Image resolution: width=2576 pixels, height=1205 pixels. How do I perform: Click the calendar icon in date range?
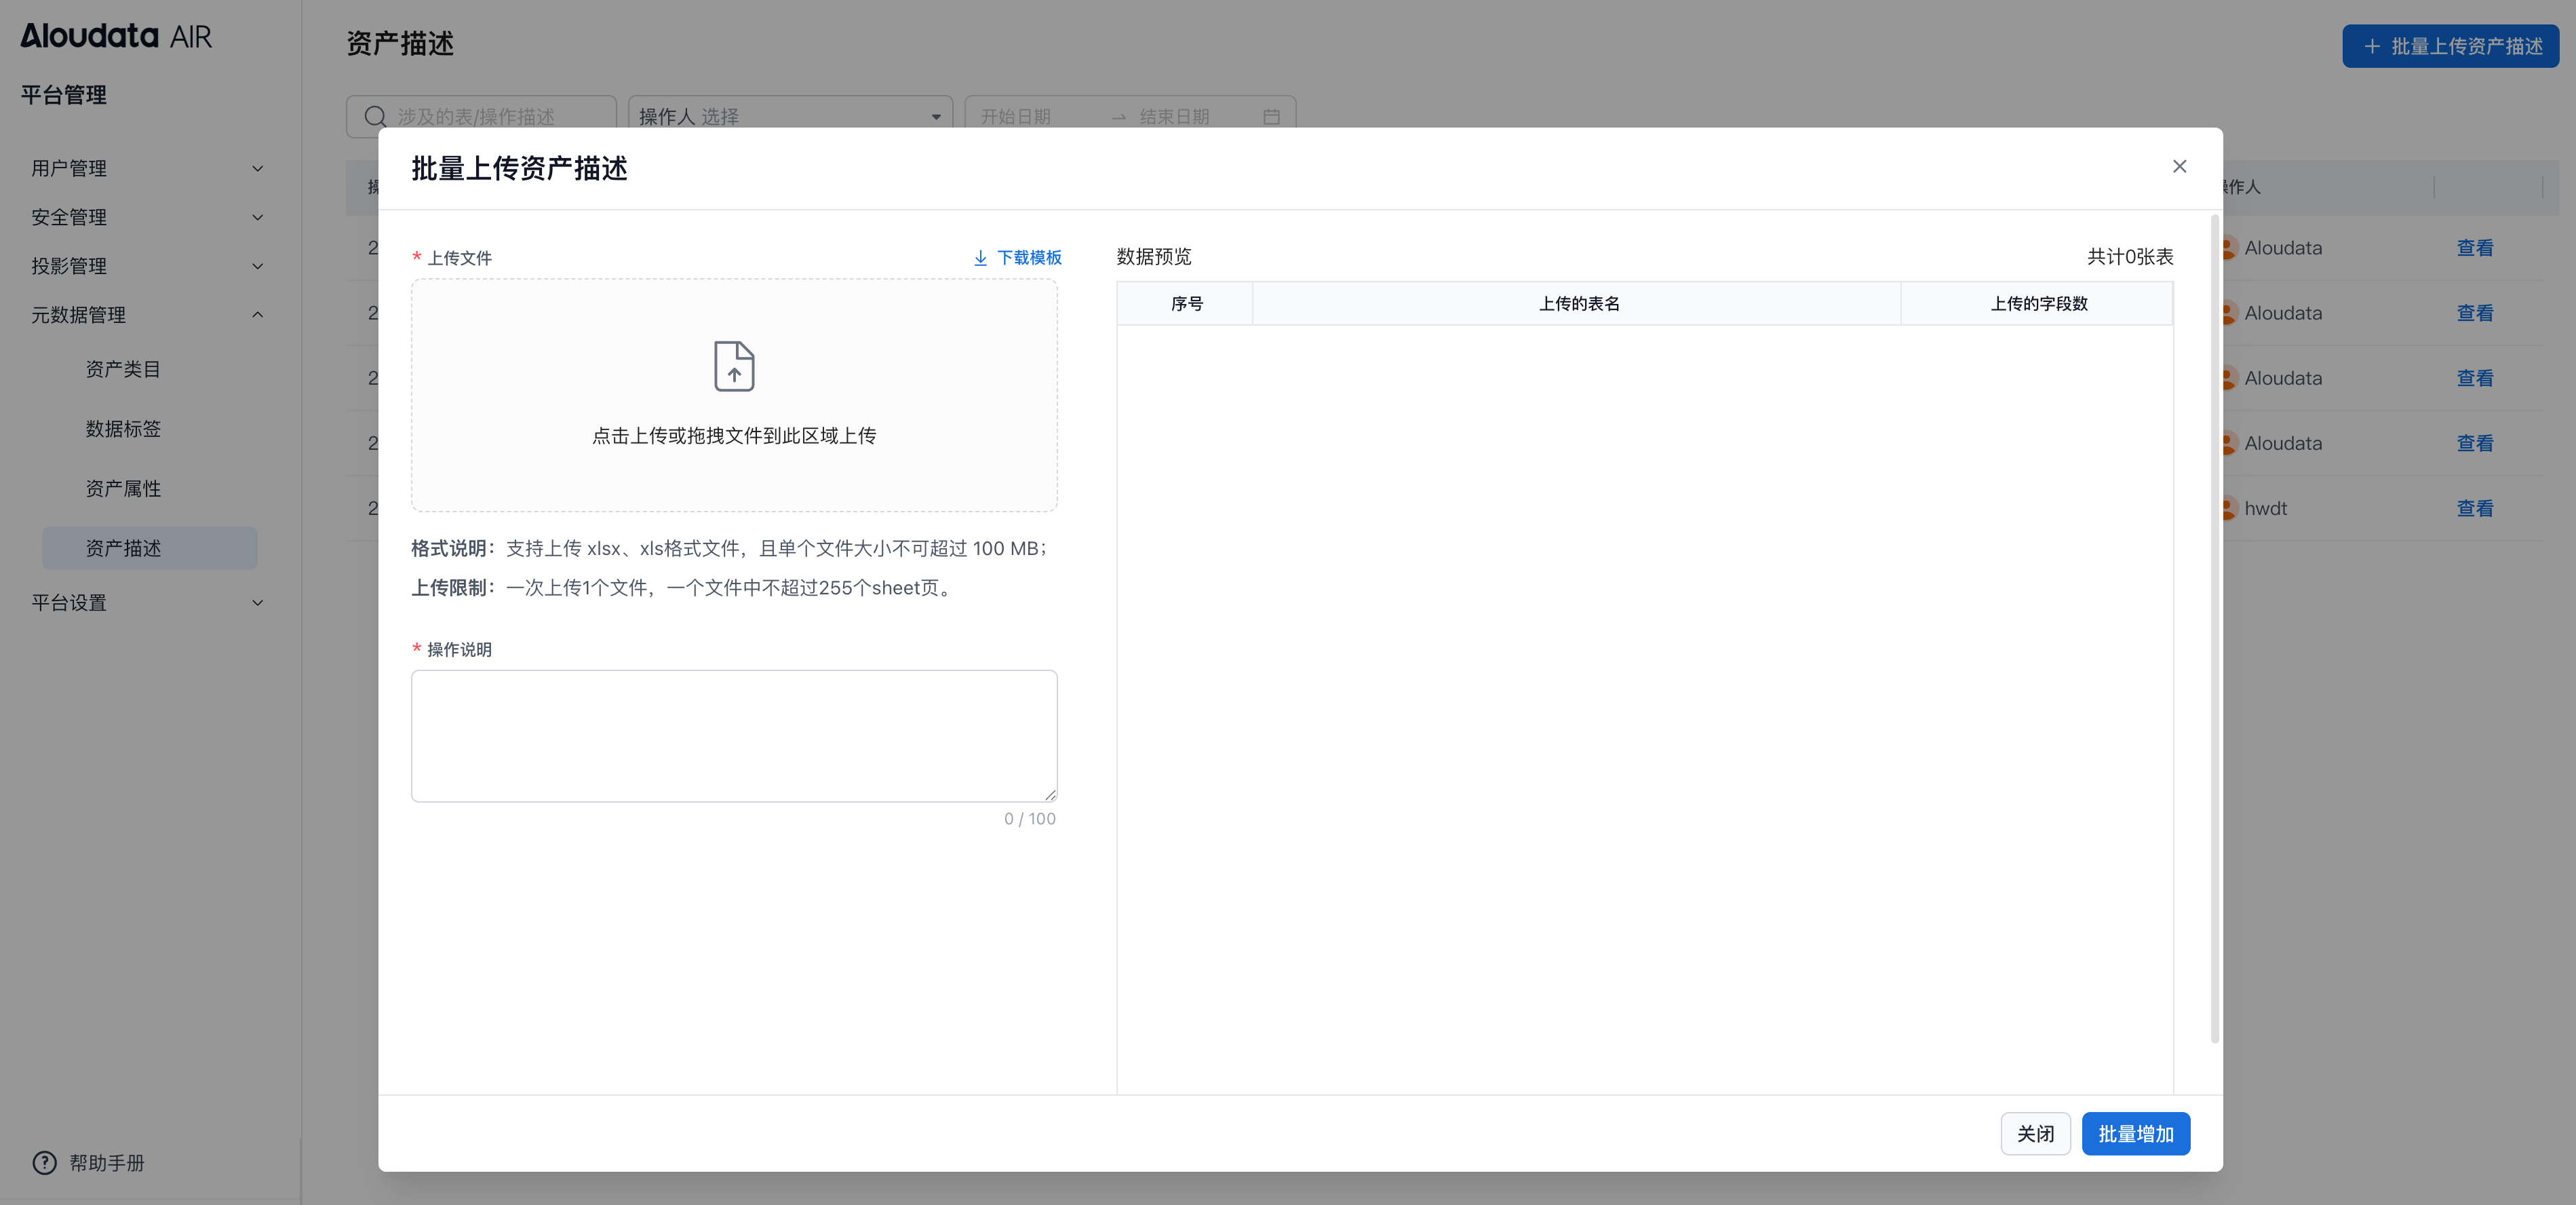tap(1271, 117)
